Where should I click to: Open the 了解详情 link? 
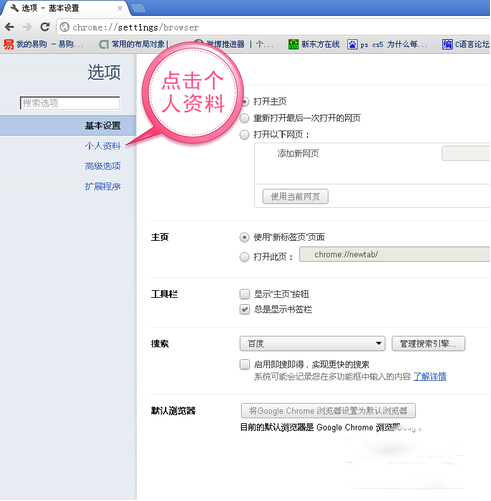[430, 377]
